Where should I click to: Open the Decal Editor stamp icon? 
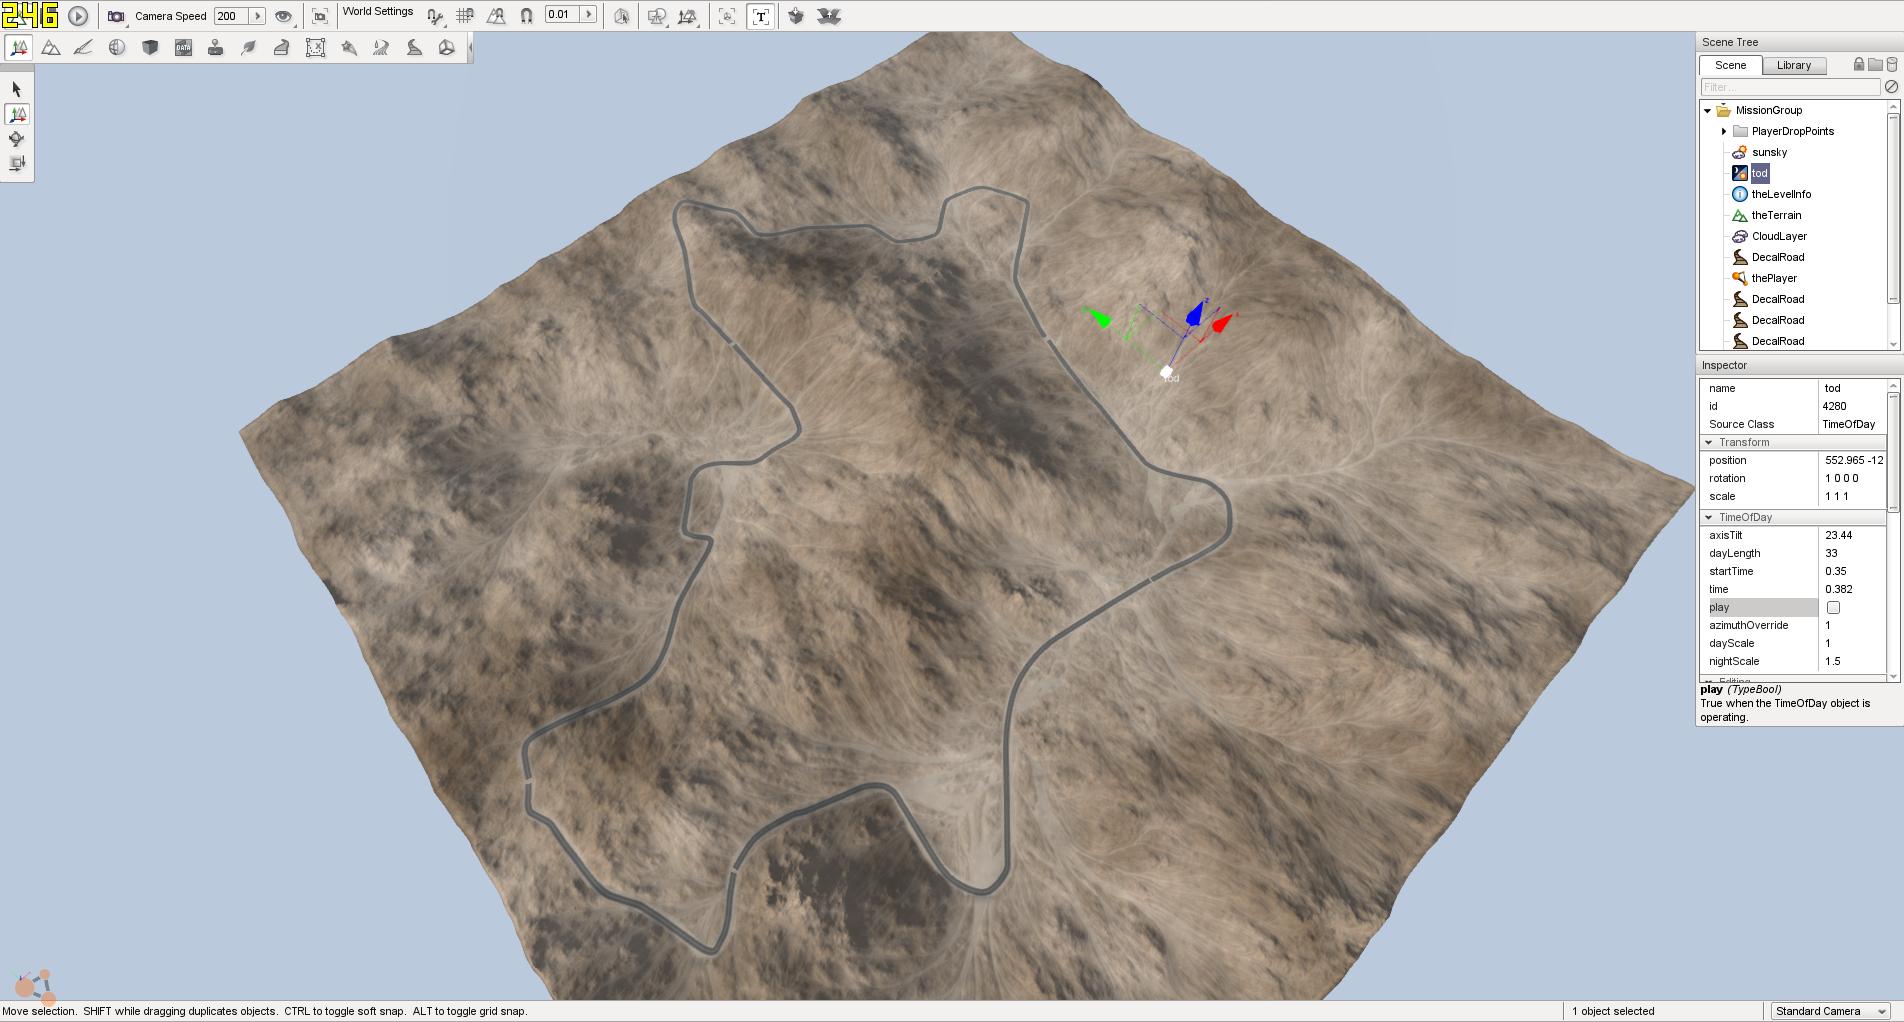click(215, 47)
